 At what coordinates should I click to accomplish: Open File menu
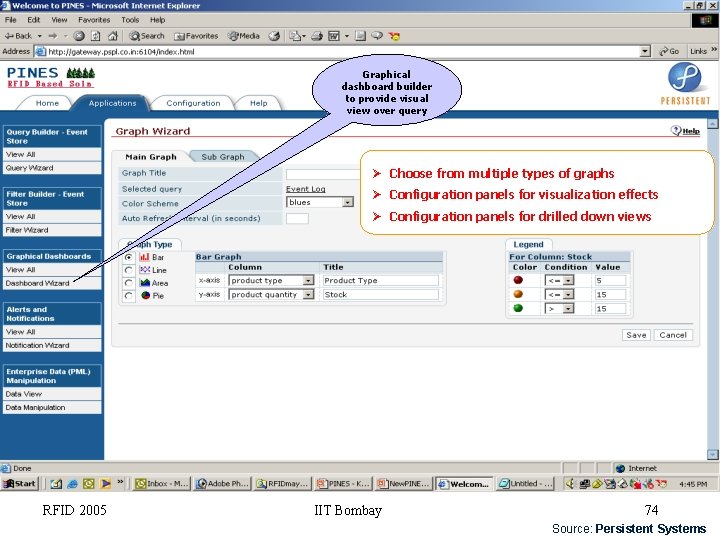tap(10, 20)
